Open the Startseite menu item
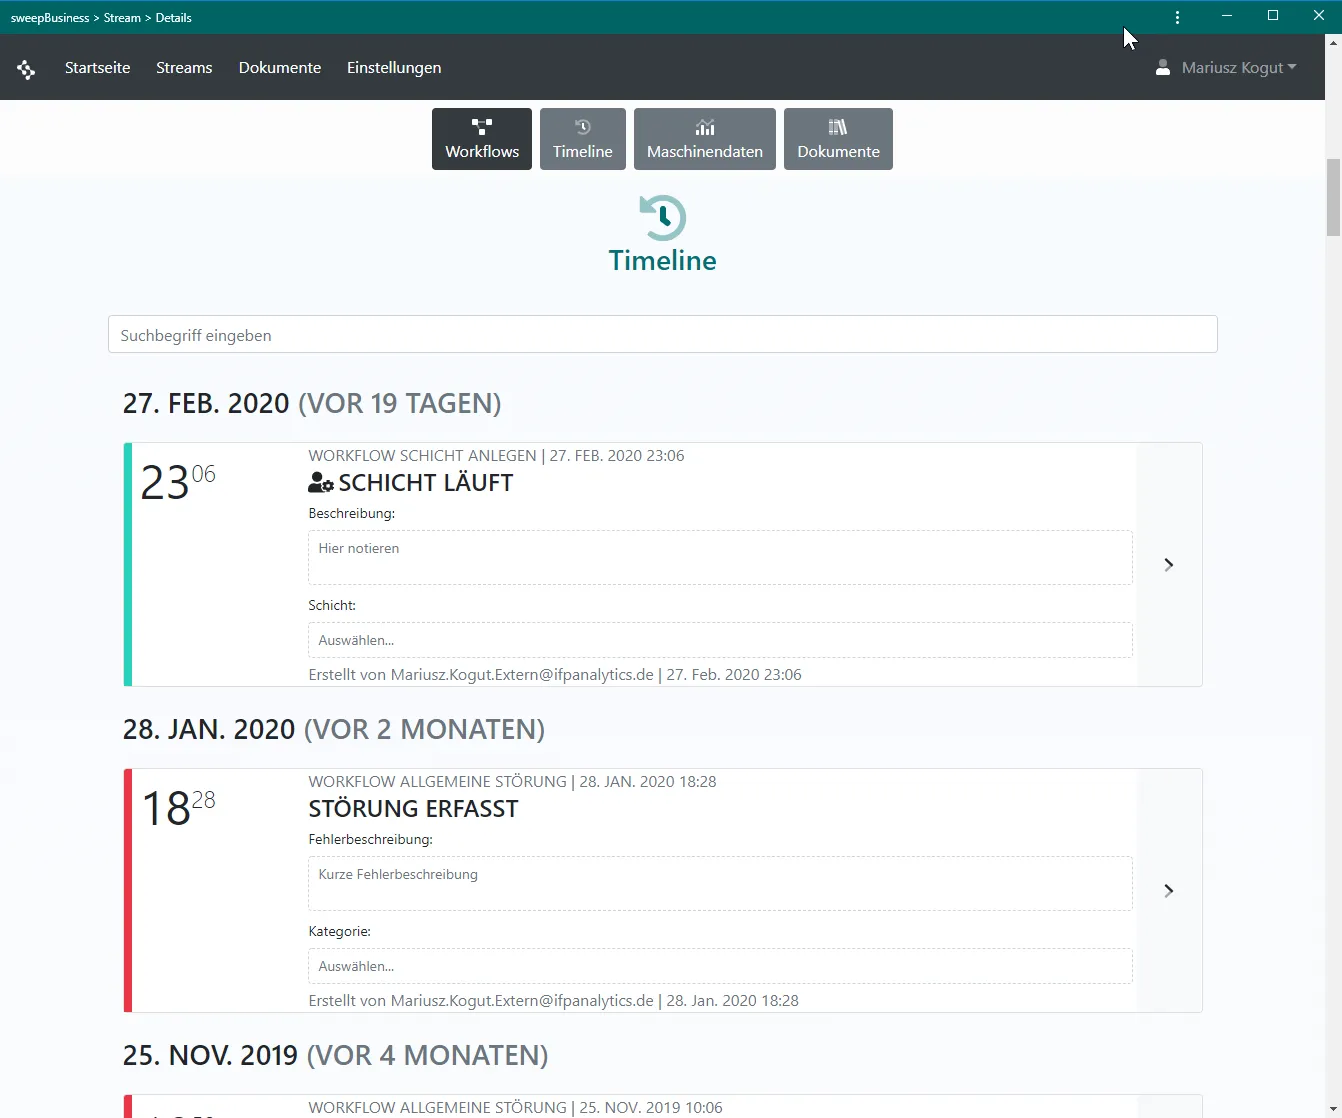The image size is (1342, 1118). pyautogui.click(x=97, y=67)
